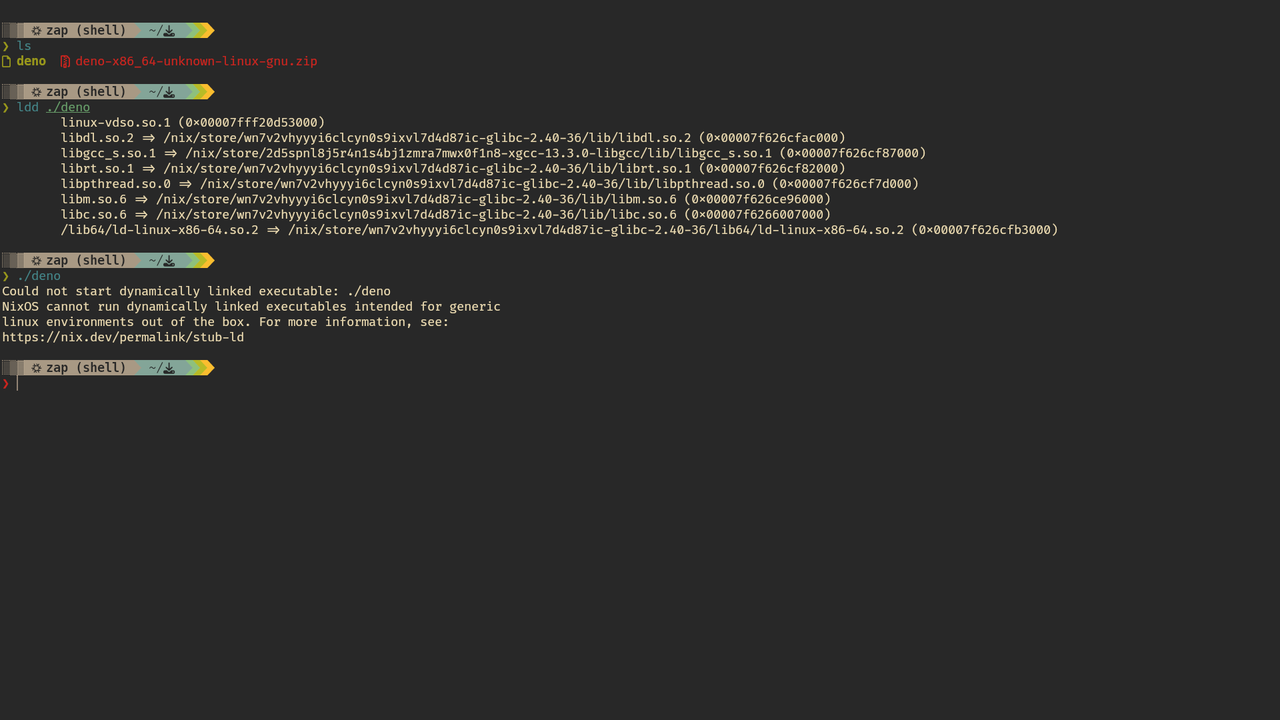Click the yellow deno filename in ls output
Image resolution: width=1280 pixels, height=720 pixels.
tap(31, 61)
